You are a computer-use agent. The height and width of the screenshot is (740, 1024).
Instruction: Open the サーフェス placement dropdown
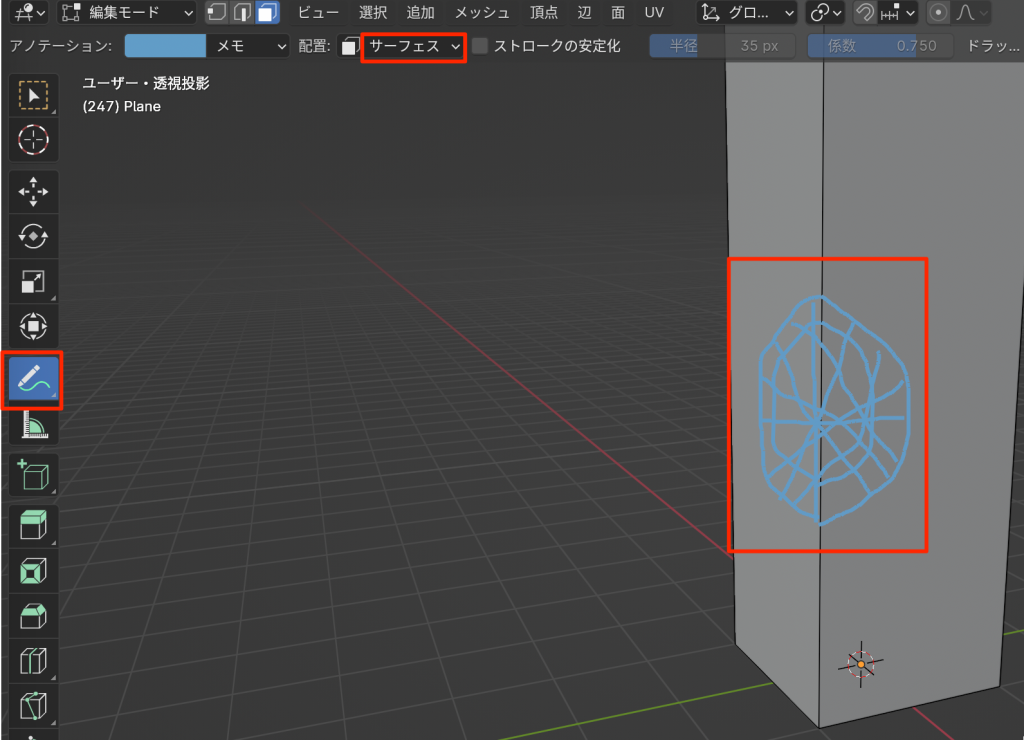click(x=414, y=46)
